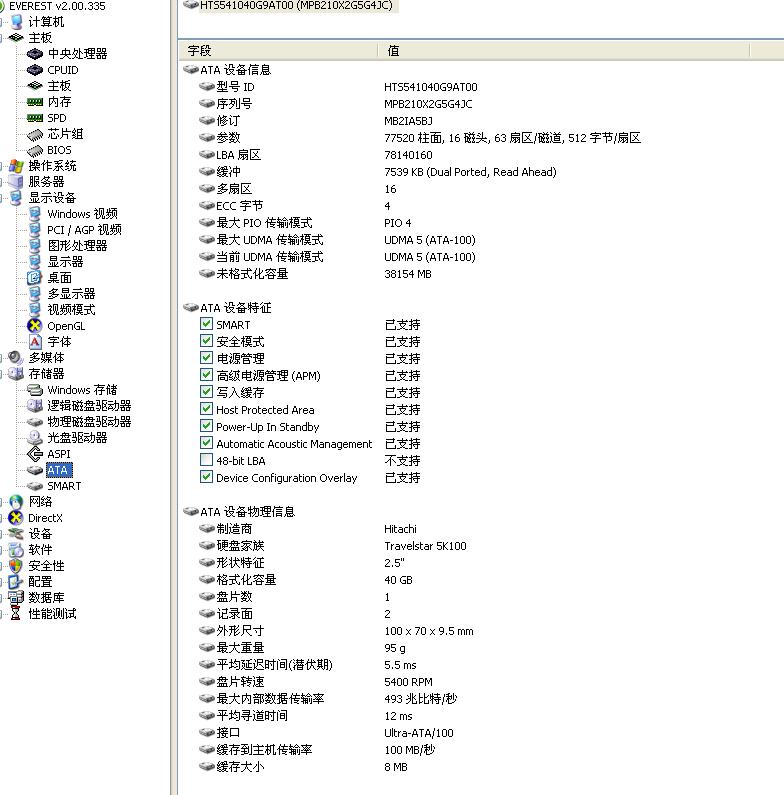Select the 安全性 shield icon
The width and height of the screenshot is (784, 795).
tap(16, 566)
